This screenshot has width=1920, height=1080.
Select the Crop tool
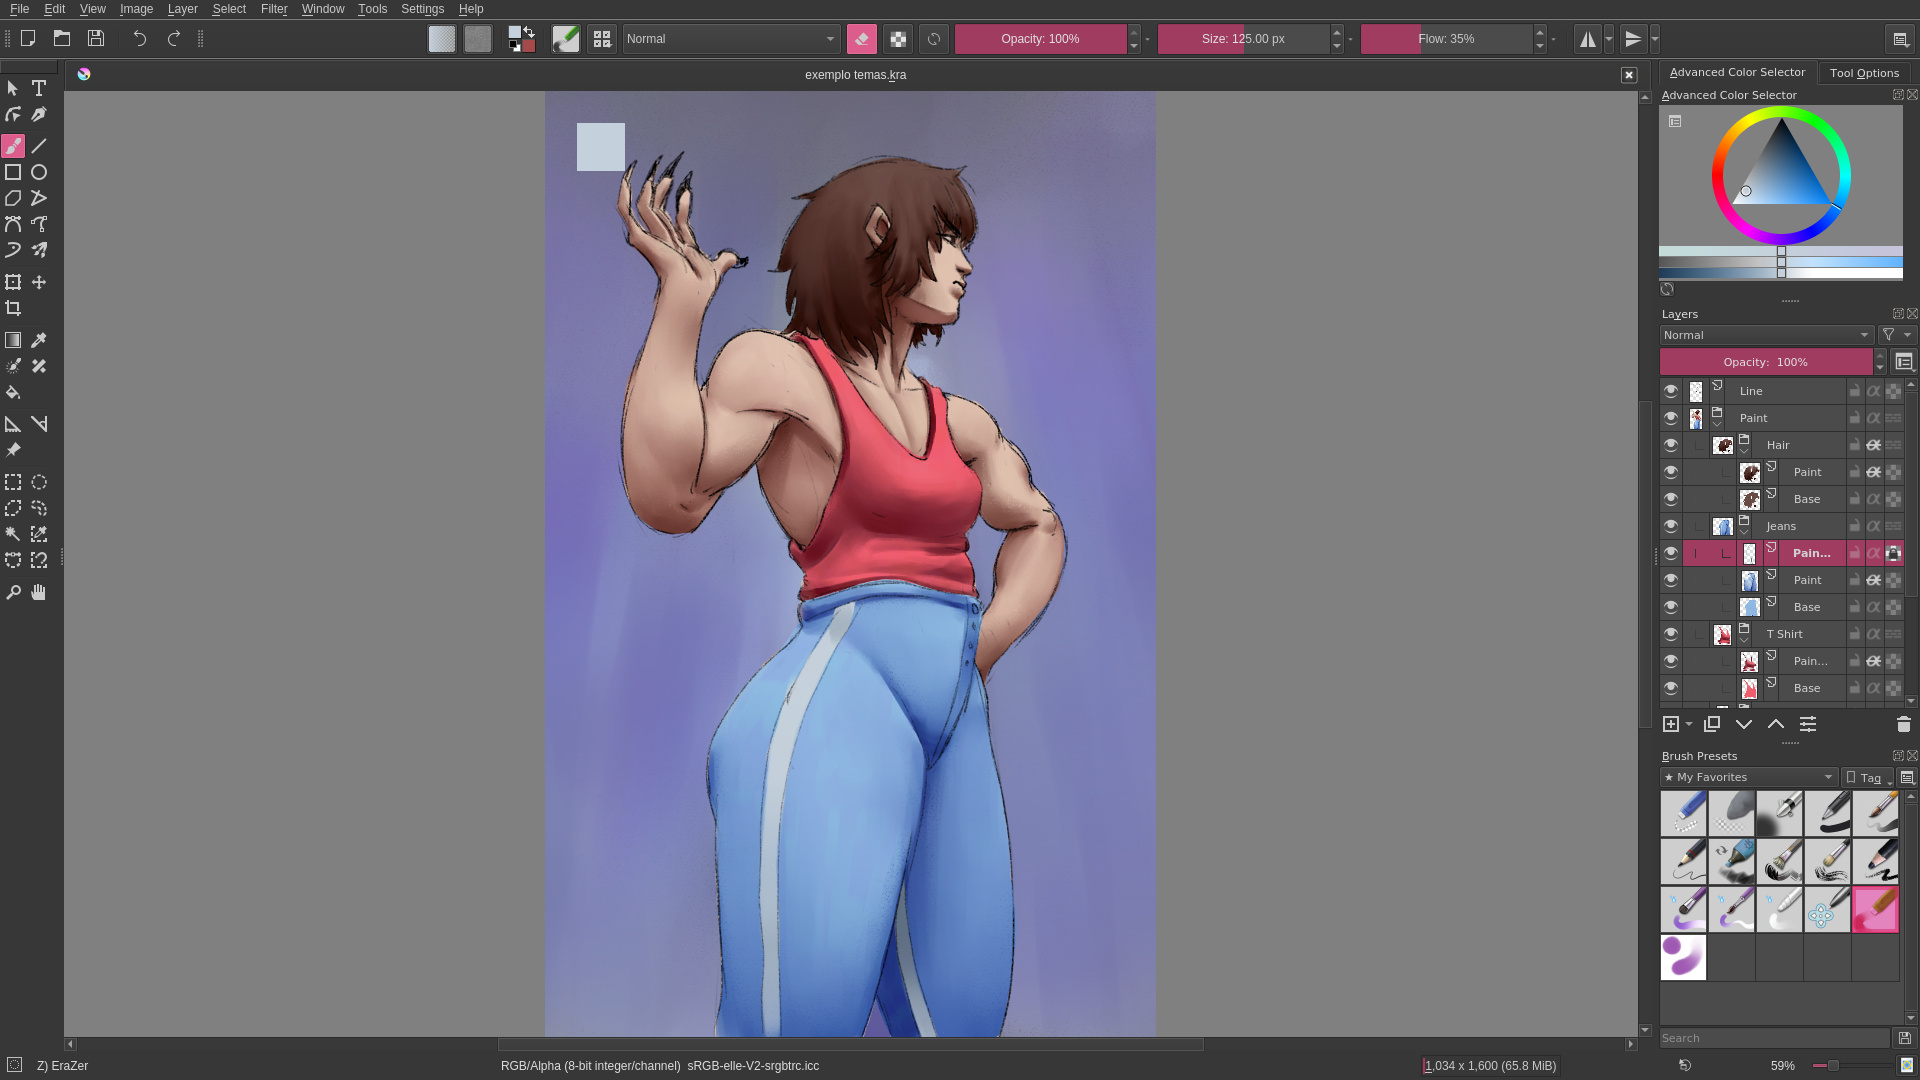click(13, 308)
